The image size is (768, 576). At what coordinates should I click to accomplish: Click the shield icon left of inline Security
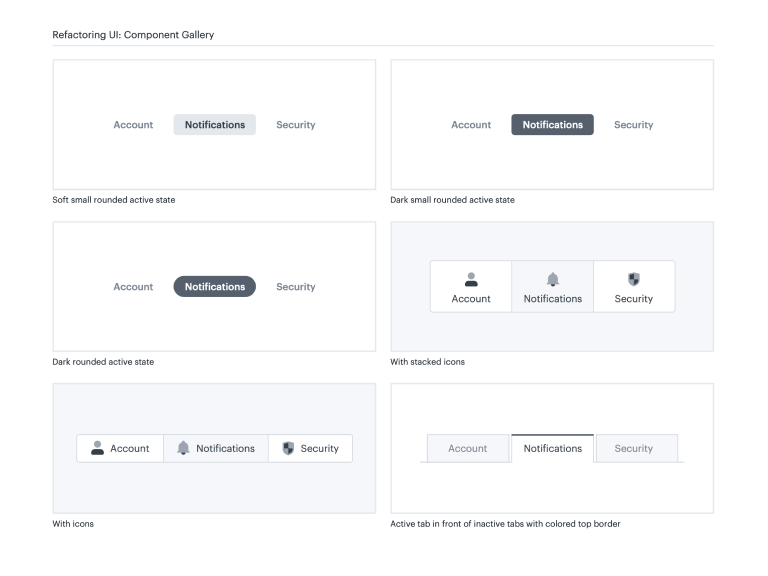click(288, 448)
